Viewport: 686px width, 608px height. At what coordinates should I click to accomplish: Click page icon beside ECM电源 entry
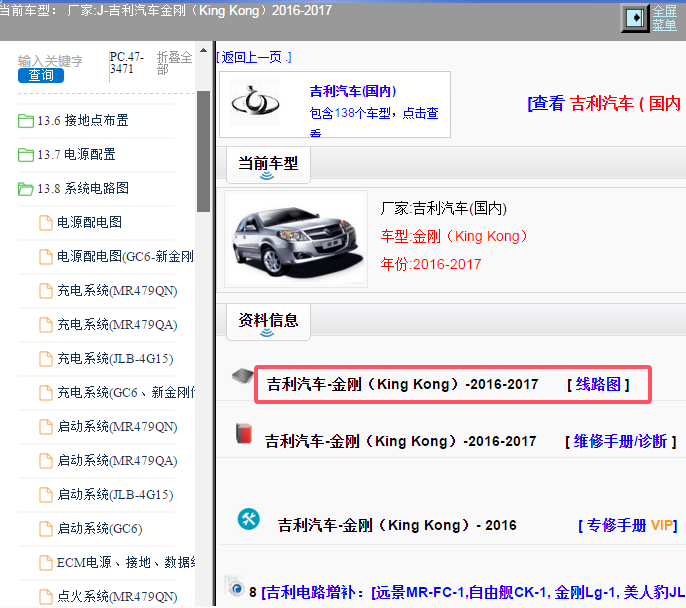click(x=46, y=563)
